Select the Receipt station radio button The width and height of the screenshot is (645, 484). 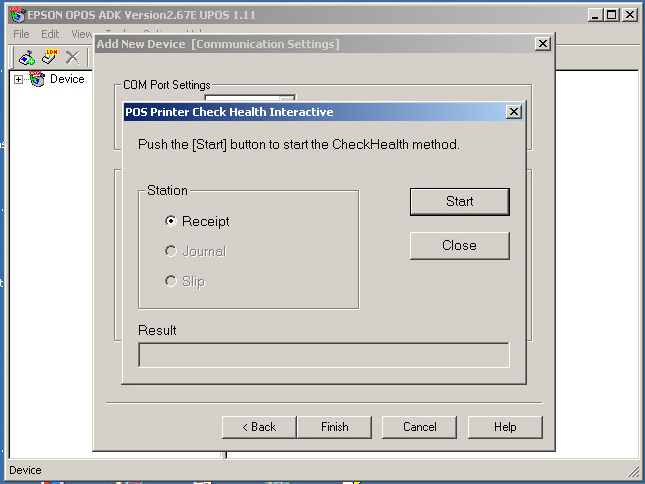[x=171, y=221]
